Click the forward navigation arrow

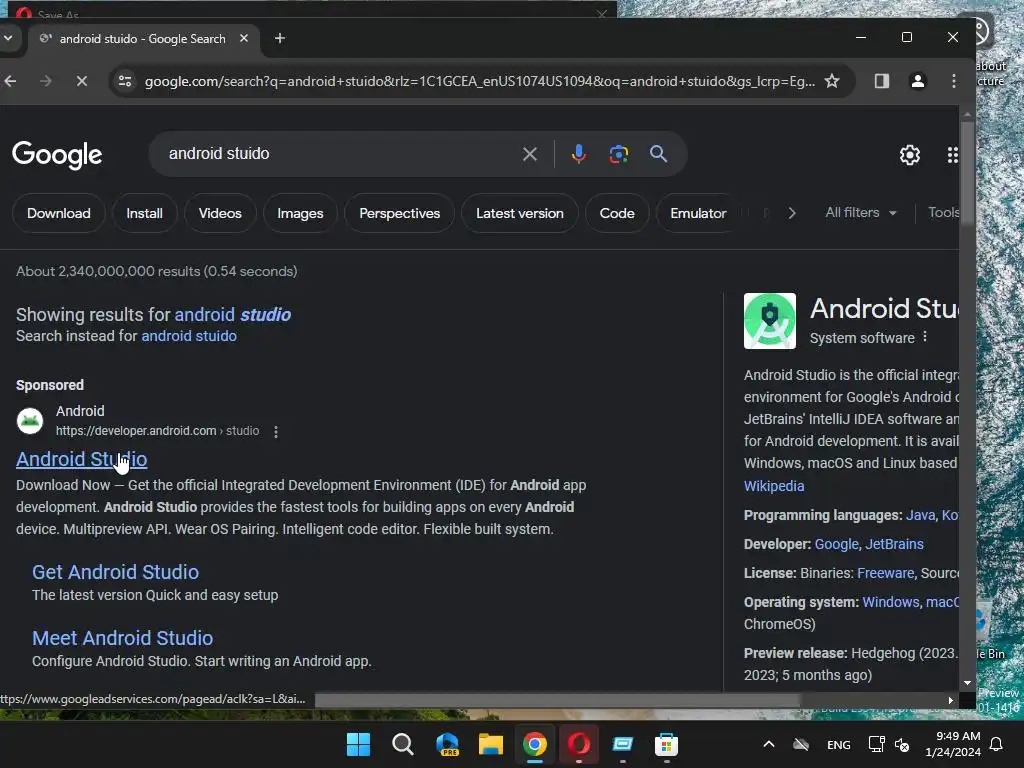click(x=46, y=81)
